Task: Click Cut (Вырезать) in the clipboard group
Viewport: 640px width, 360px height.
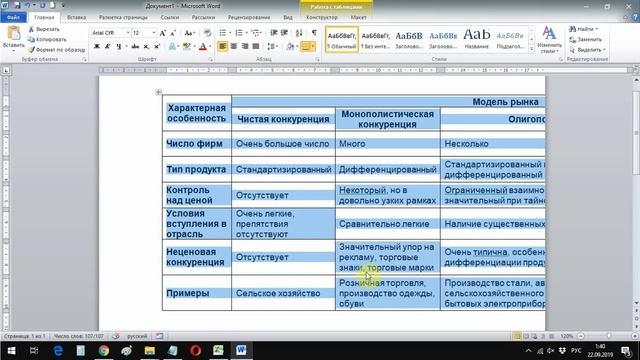Action: 44,29
